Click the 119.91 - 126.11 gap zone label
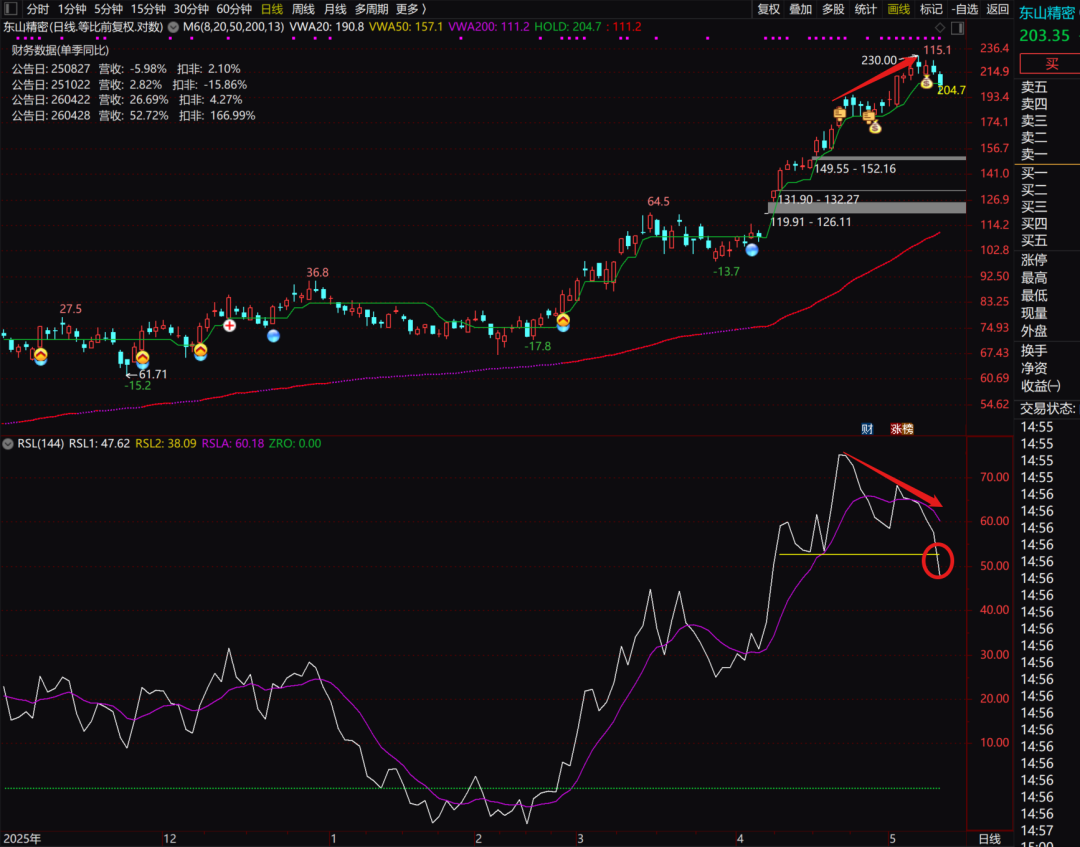 [811, 222]
